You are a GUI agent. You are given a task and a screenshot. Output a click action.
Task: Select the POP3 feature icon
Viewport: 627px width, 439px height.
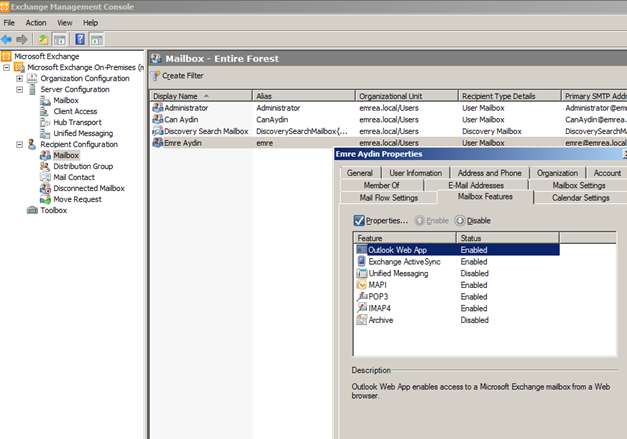361,296
